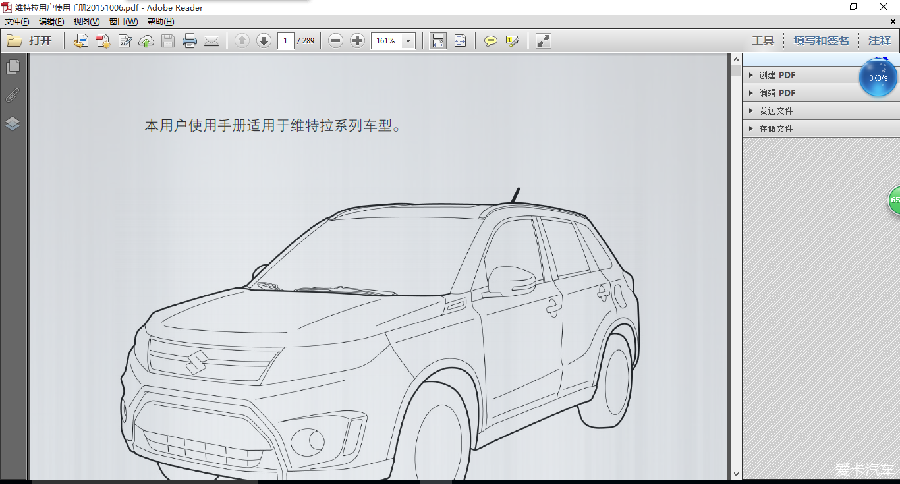Show the attachments paperclip panel
Screen dimensions: 900x484
(13, 95)
